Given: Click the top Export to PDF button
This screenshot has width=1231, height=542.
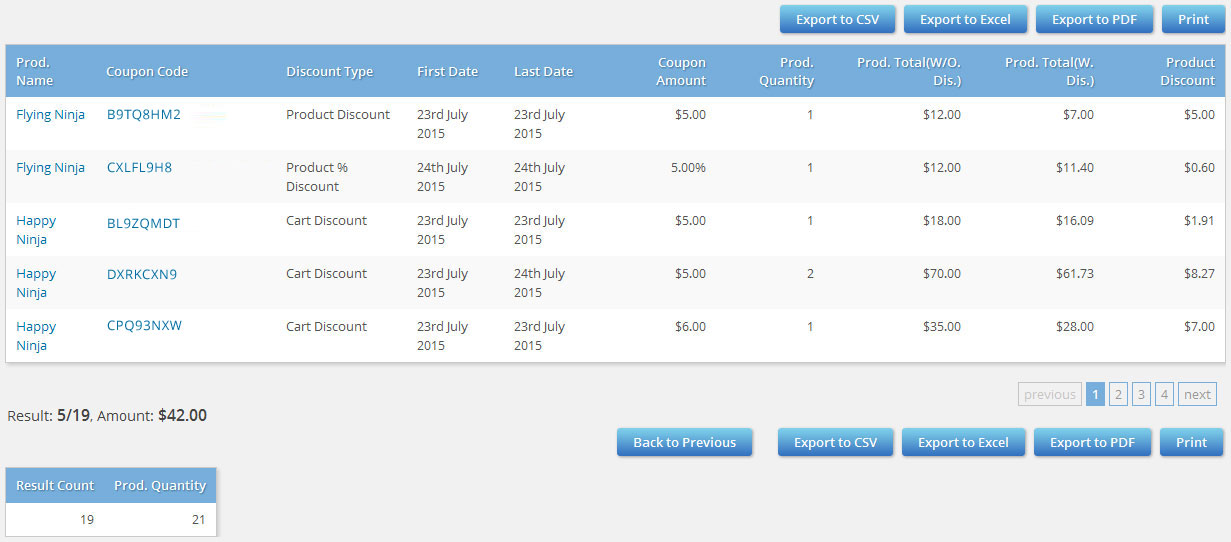Looking at the screenshot, I should tap(1094, 19).
